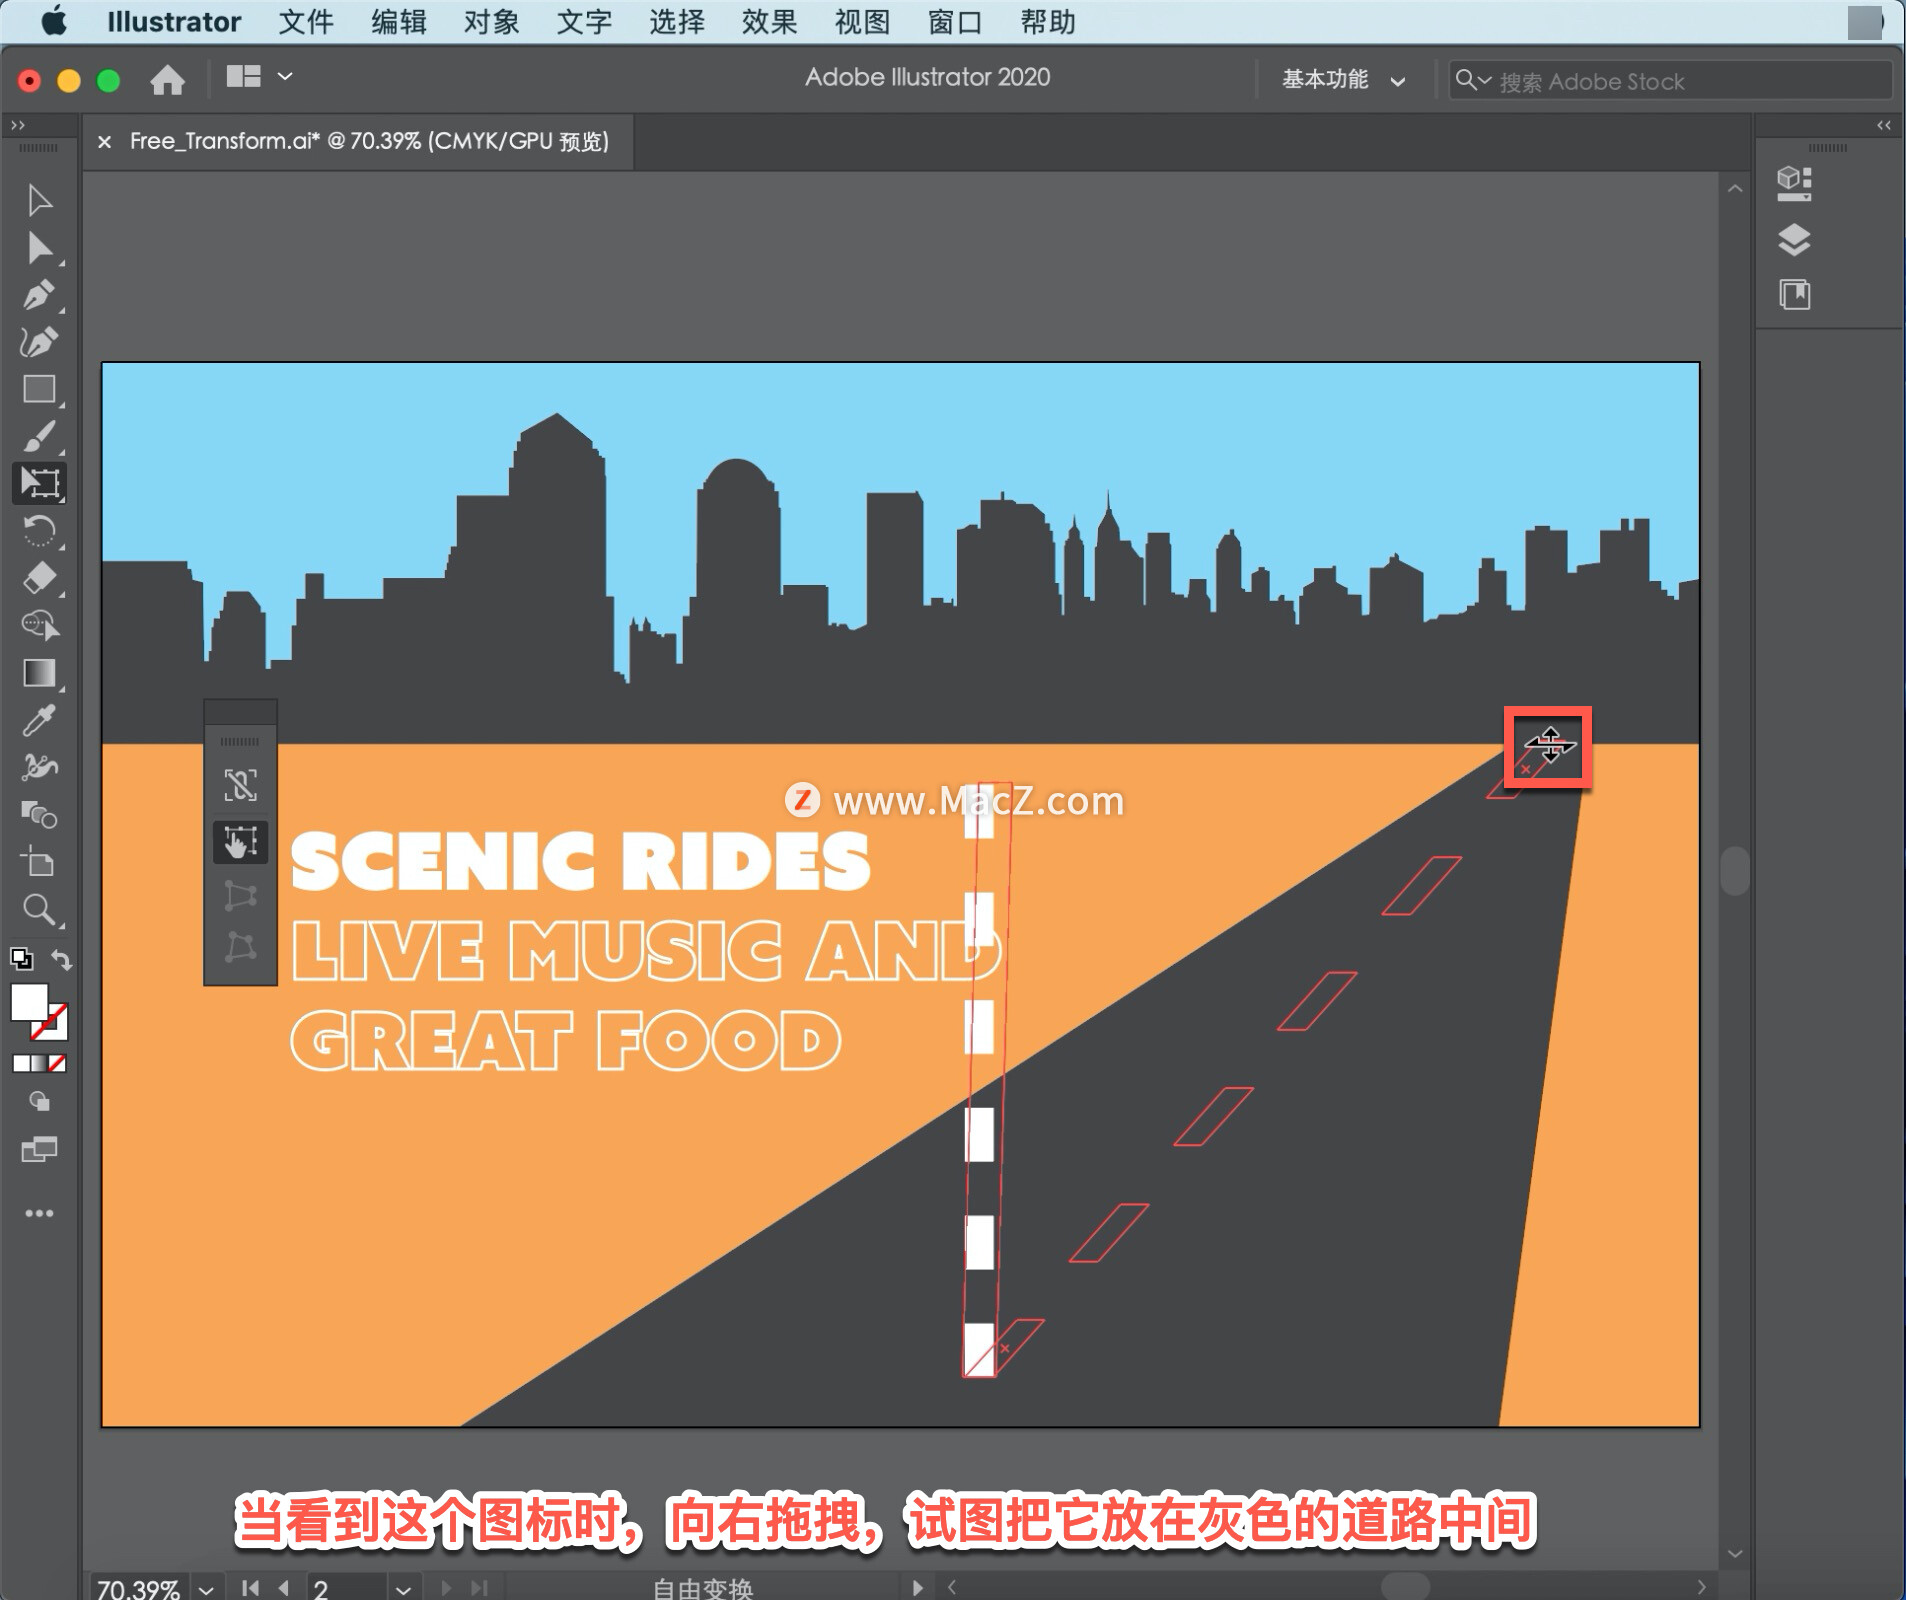The width and height of the screenshot is (1906, 1600).
Task: Select the Rectangle tool
Action: pyautogui.click(x=39, y=389)
